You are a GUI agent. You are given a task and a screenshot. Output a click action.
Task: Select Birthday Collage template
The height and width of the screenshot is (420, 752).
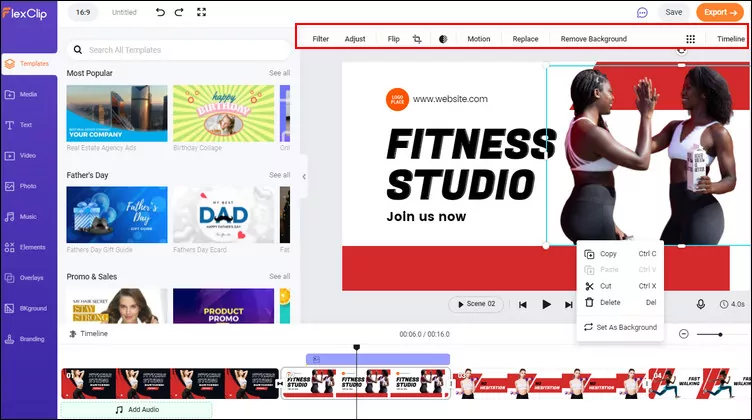(223, 114)
